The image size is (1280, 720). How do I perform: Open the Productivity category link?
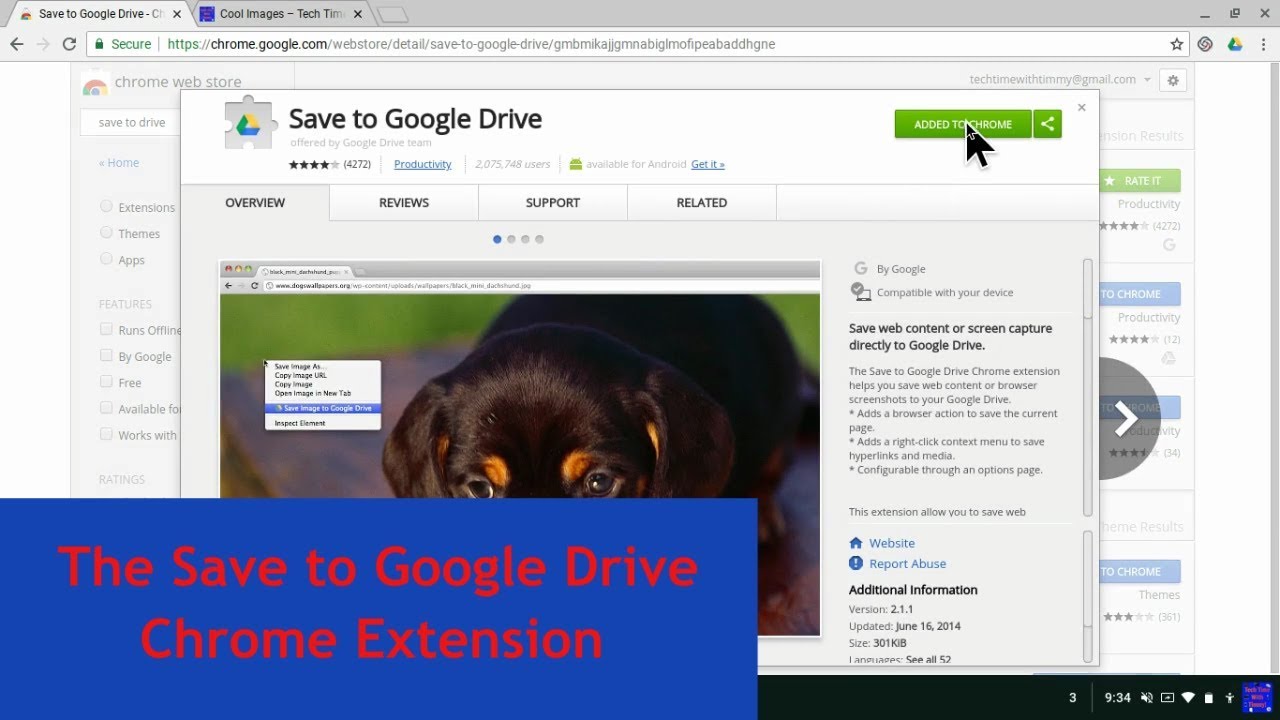(x=423, y=164)
